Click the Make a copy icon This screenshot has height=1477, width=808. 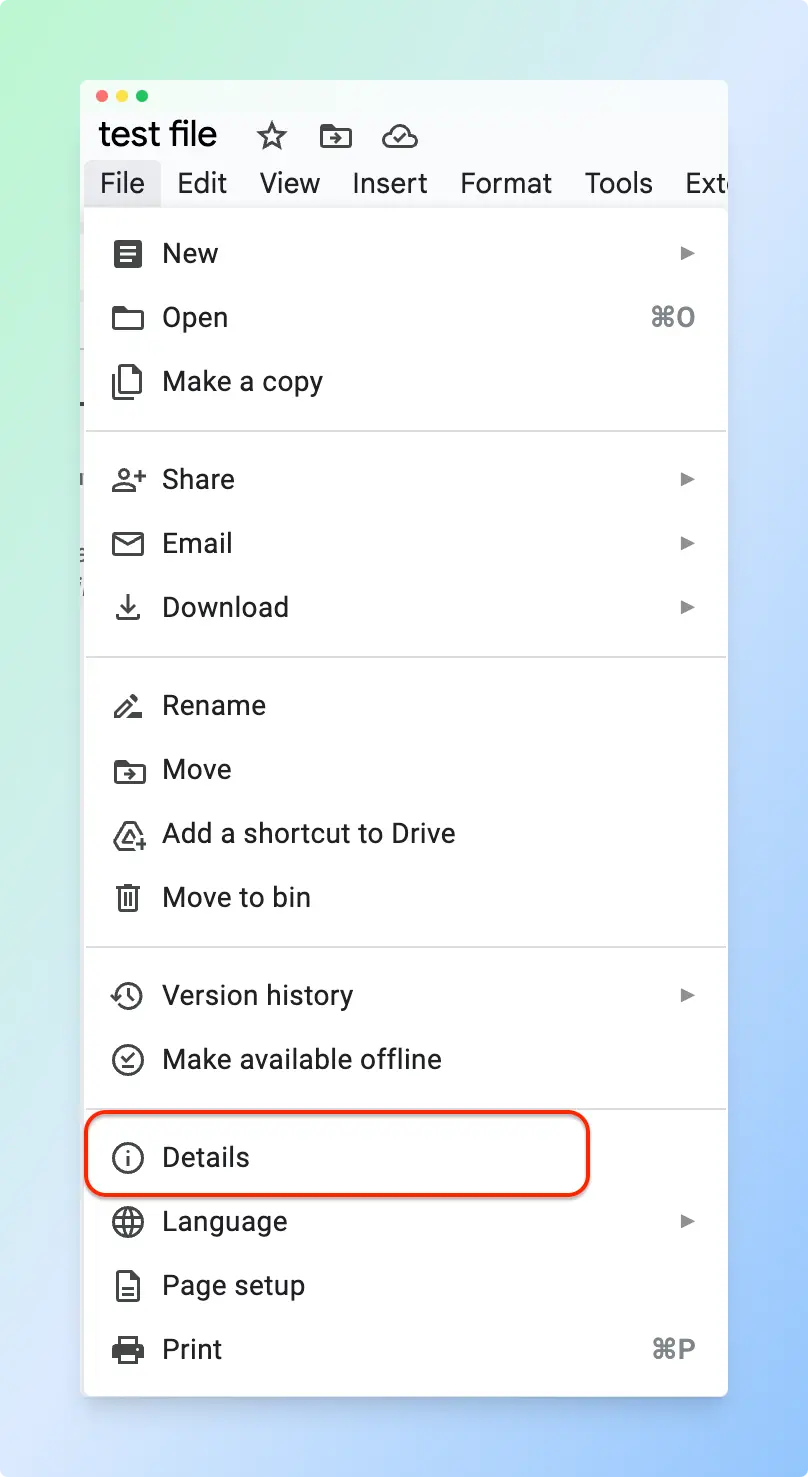pyautogui.click(x=127, y=382)
